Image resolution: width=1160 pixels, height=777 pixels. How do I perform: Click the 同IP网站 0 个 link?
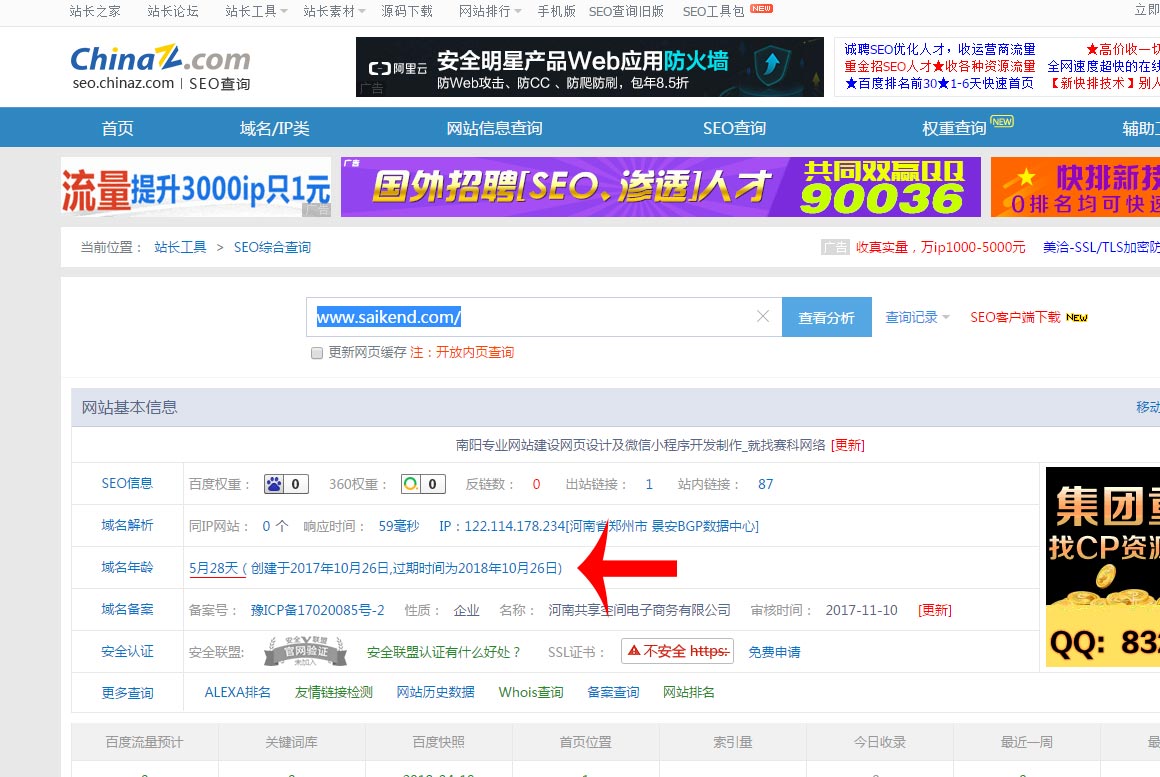[275, 526]
